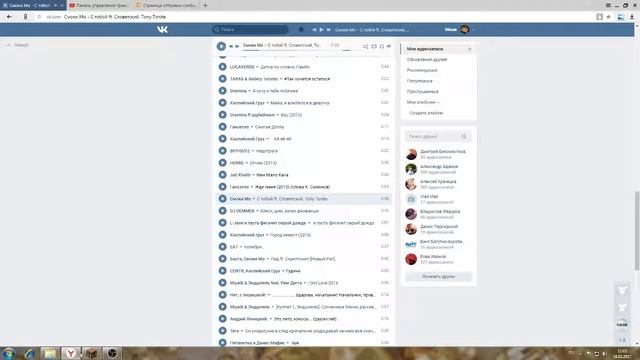Open notifications bell in VK header

[301, 29]
